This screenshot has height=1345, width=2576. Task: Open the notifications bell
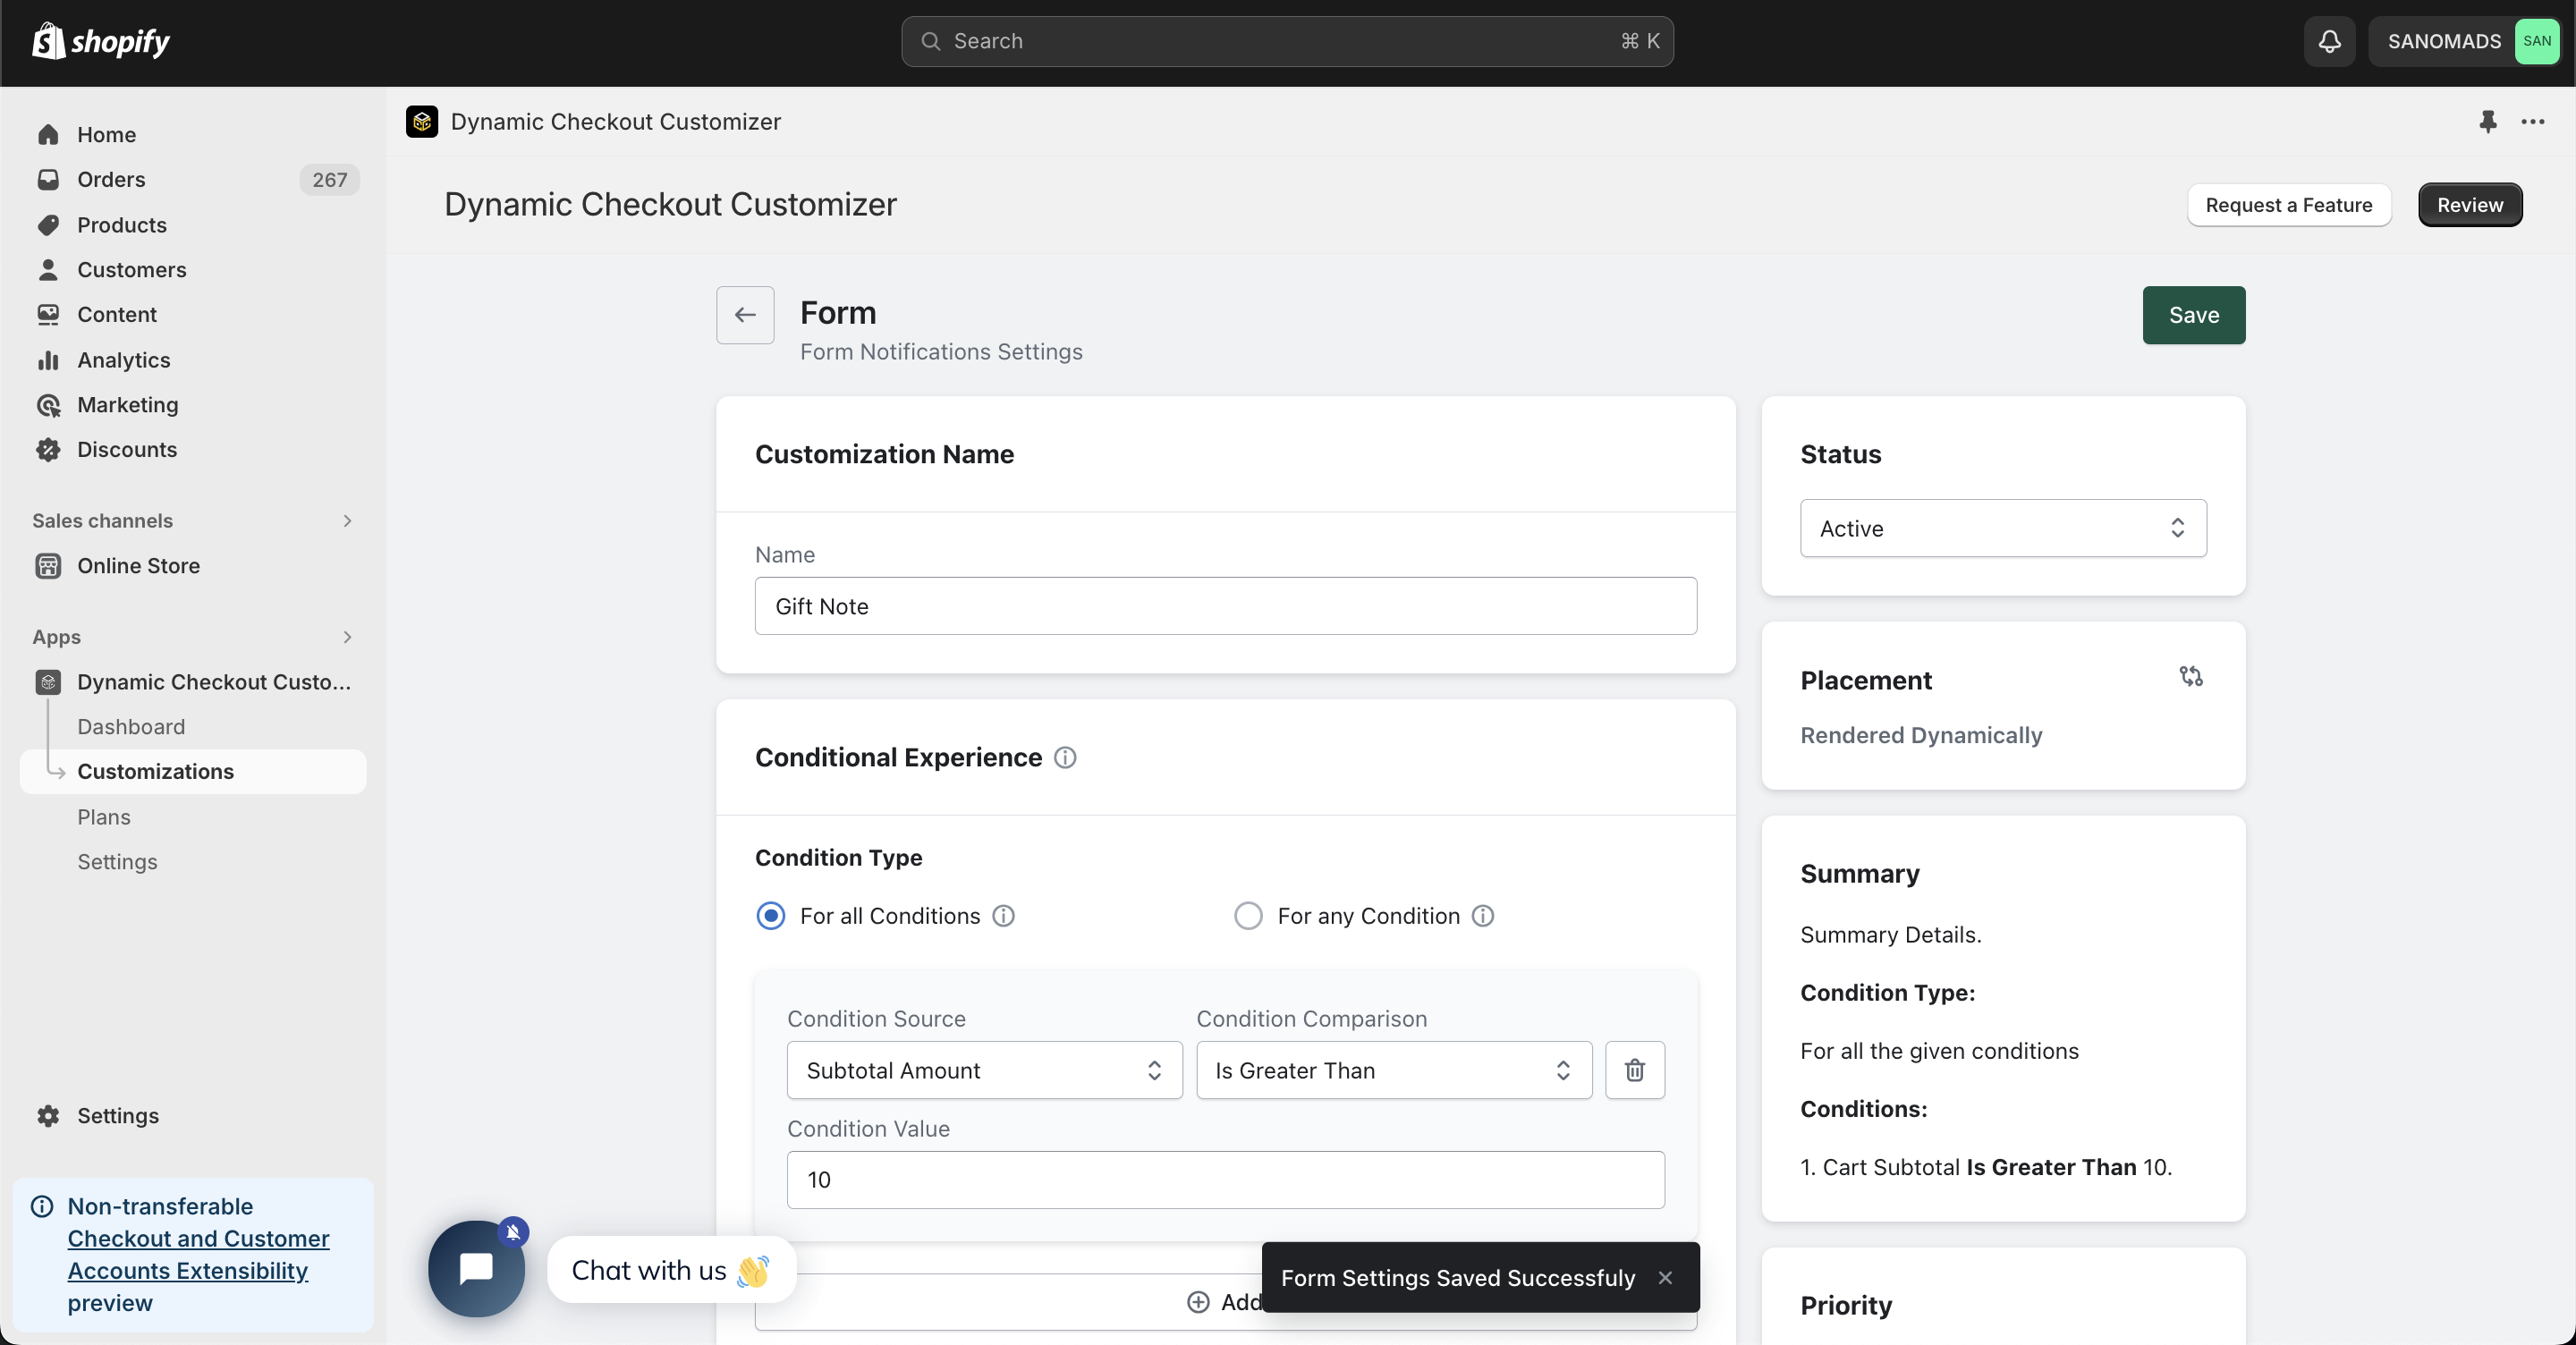pyautogui.click(x=2329, y=41)
